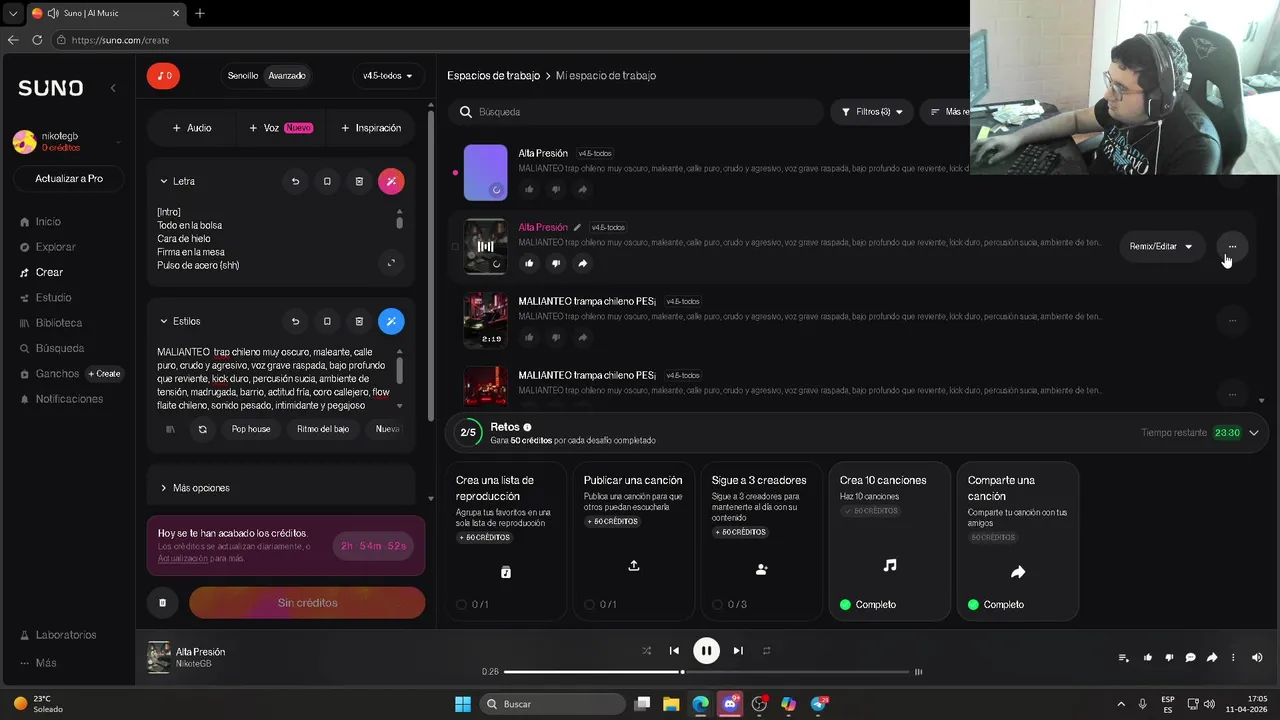Thumbs down the song in player bar
Screen dimensions: 1280x720
(1169, 657)
